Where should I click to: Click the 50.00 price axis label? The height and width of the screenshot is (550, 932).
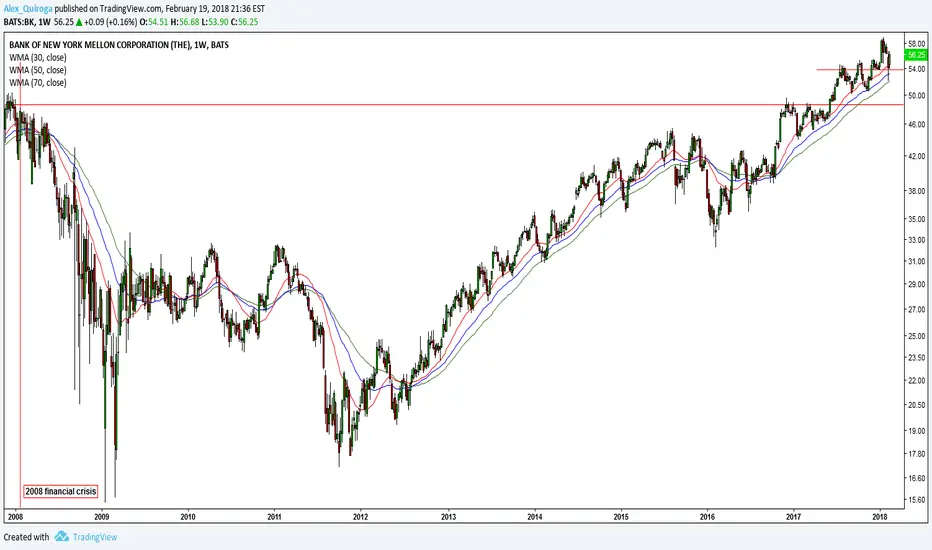coord(917,95)
